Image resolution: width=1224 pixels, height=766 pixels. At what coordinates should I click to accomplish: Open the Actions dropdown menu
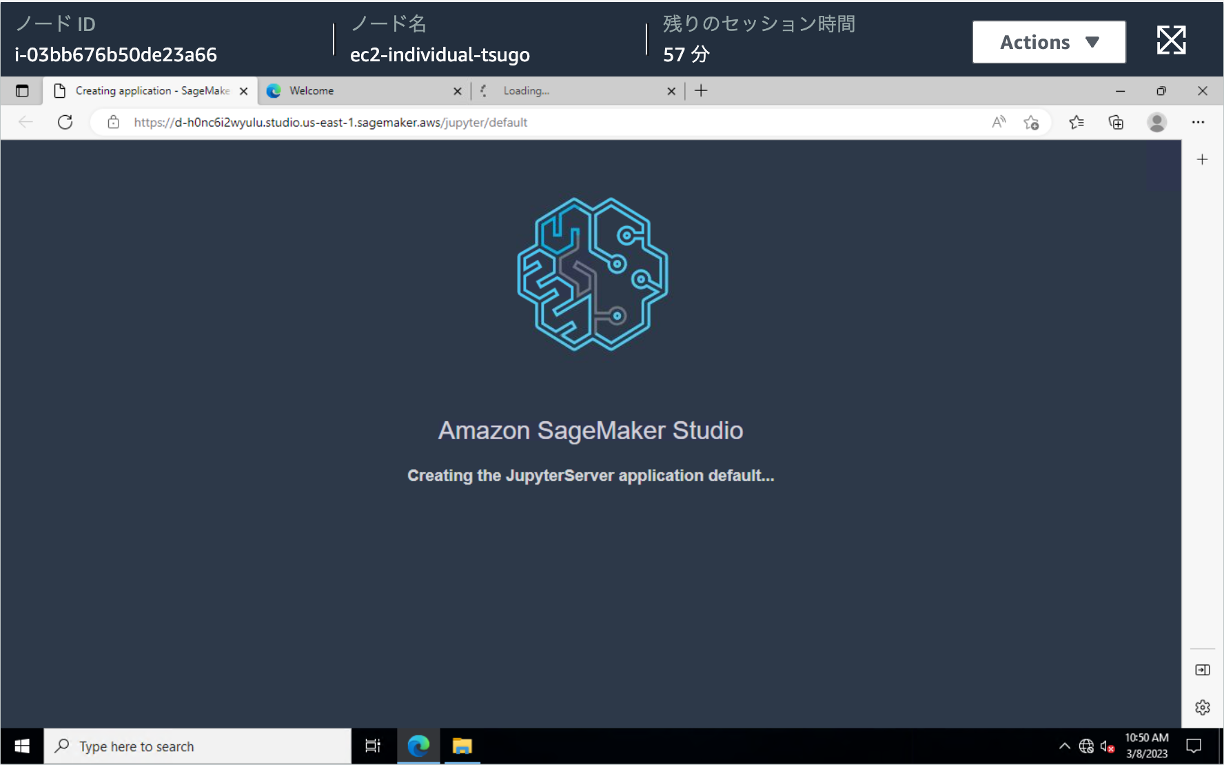click(x=1049, y=42)
